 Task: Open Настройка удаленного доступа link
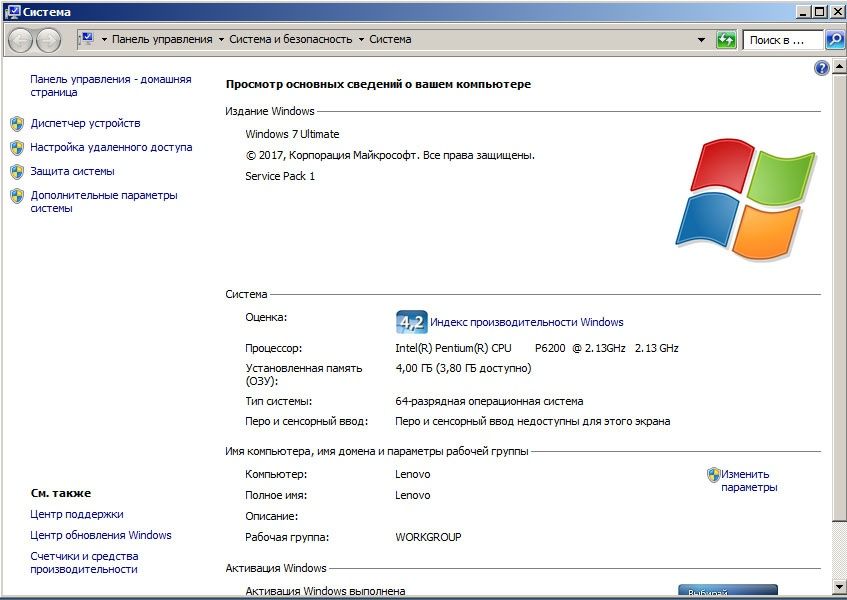111,147
